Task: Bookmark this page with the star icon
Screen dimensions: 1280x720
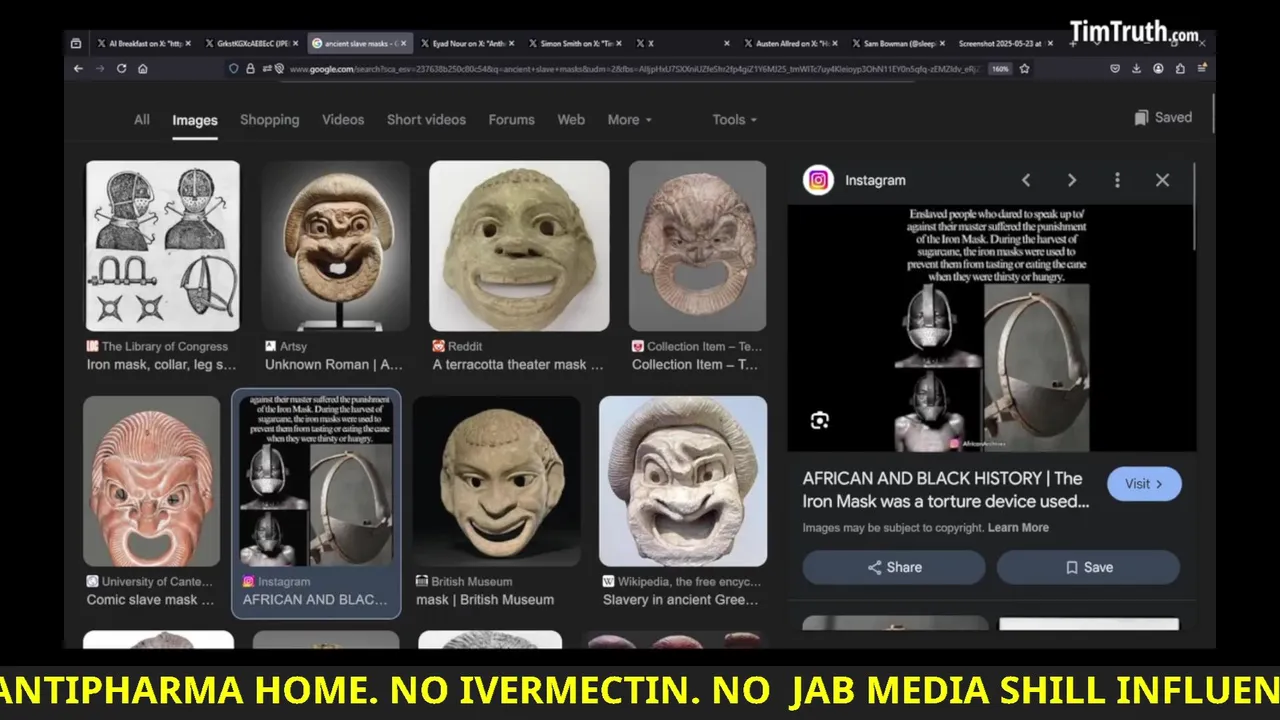Action: (x=1024, y=69)
